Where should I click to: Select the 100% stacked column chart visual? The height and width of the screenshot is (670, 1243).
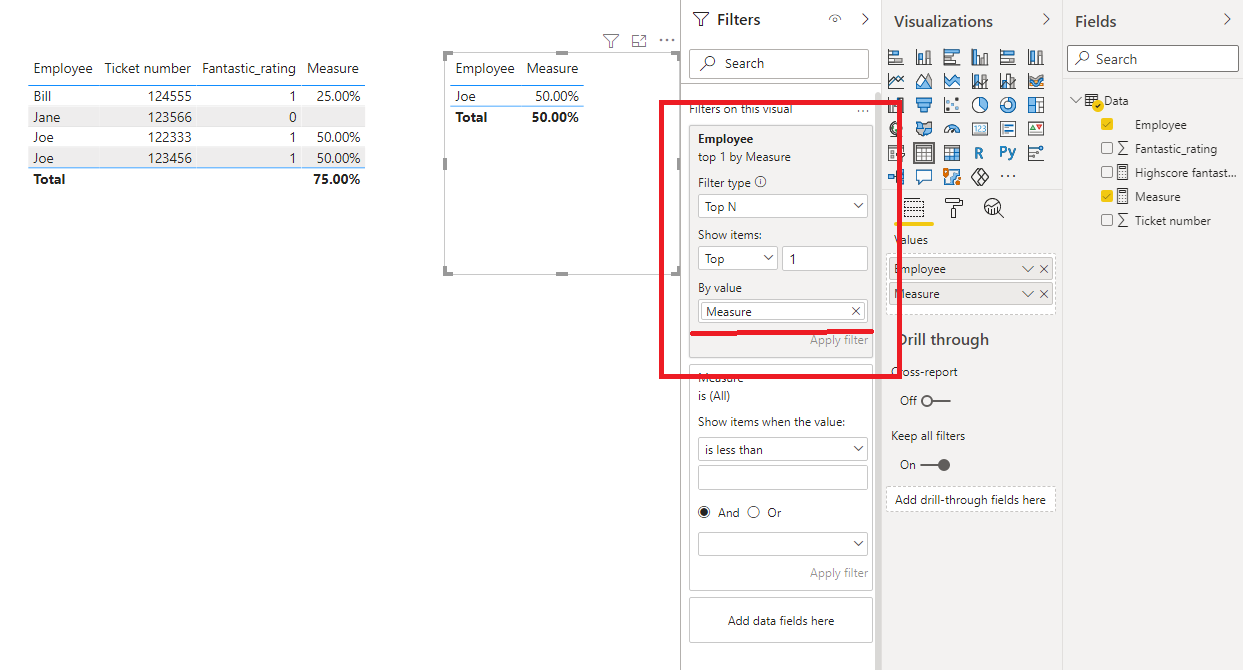click(x=1036, y=57)
